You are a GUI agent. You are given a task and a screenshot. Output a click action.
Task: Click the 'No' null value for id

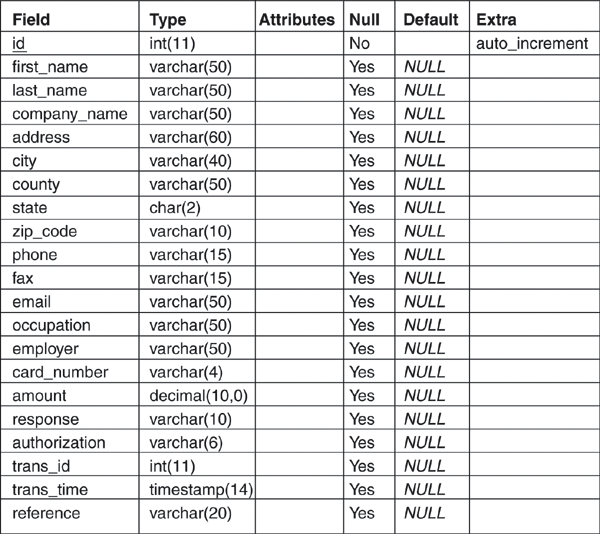pyautogui.click(x=360, y=44)
